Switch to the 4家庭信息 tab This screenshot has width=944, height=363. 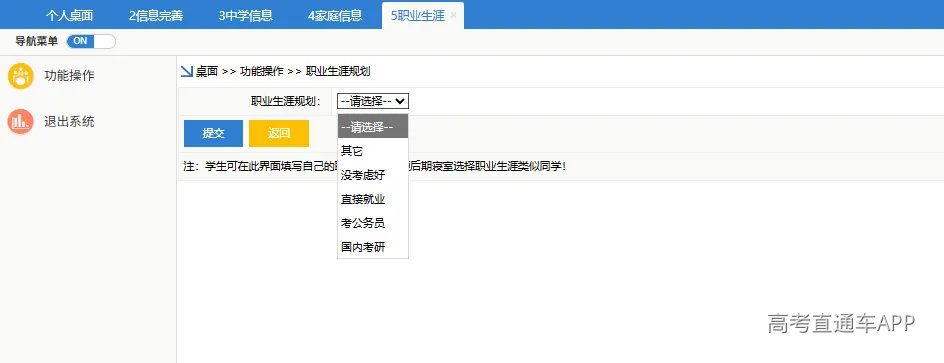click(x=335, y=16)
